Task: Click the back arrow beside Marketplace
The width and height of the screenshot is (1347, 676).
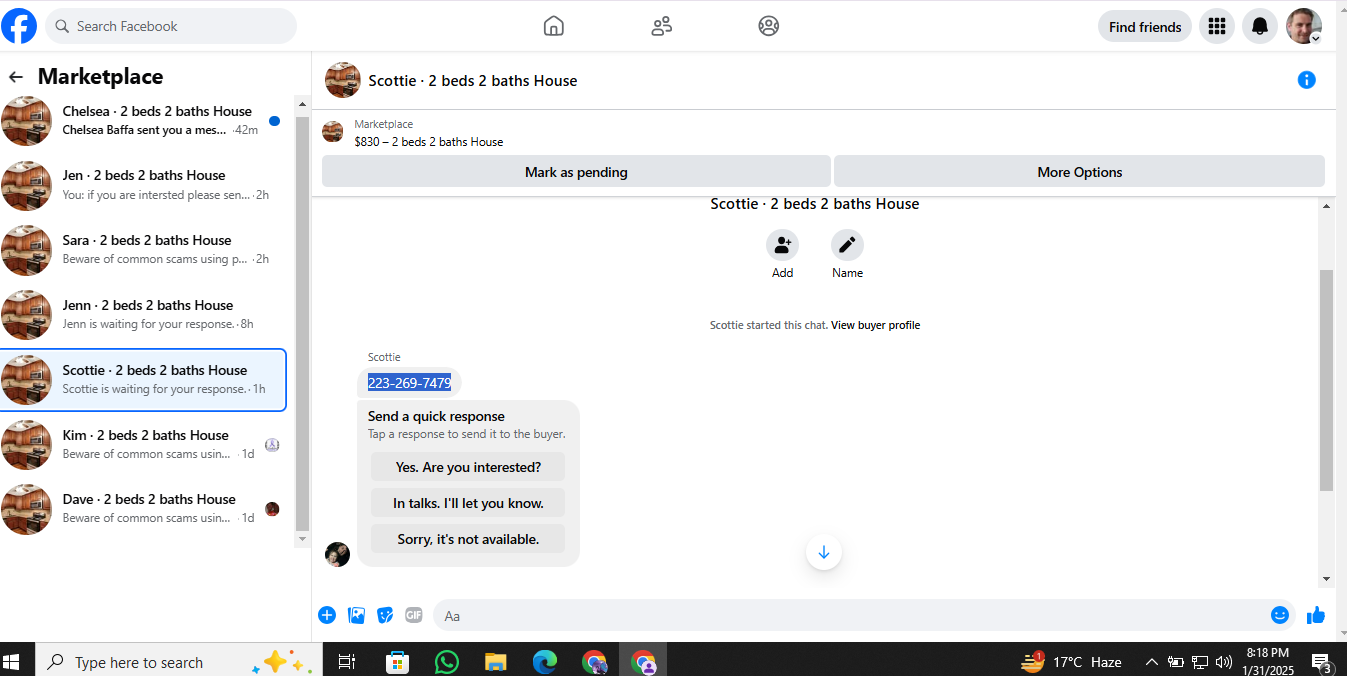Action: coord(16,77)
